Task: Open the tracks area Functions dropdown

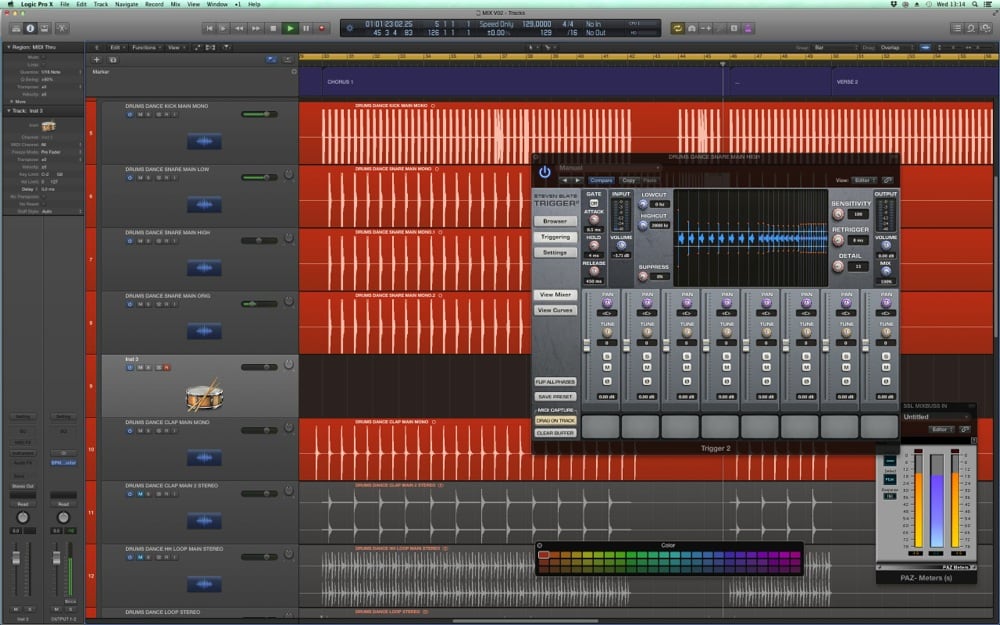Action: coord(146,47)
